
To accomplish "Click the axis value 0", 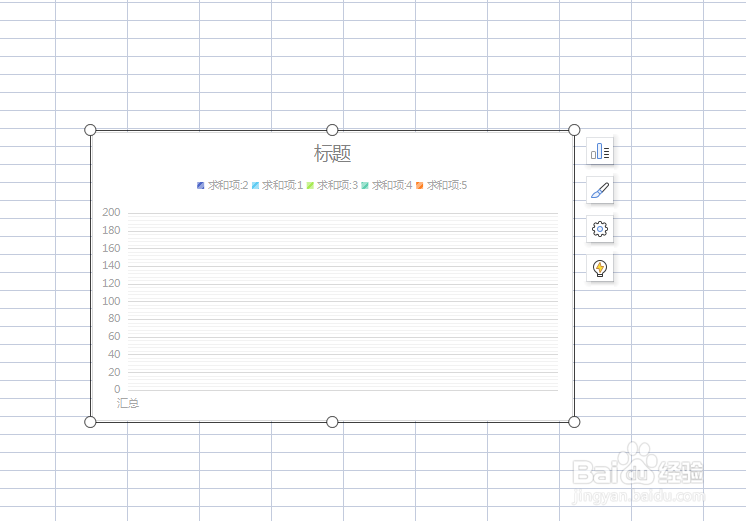I will point(117,389).
